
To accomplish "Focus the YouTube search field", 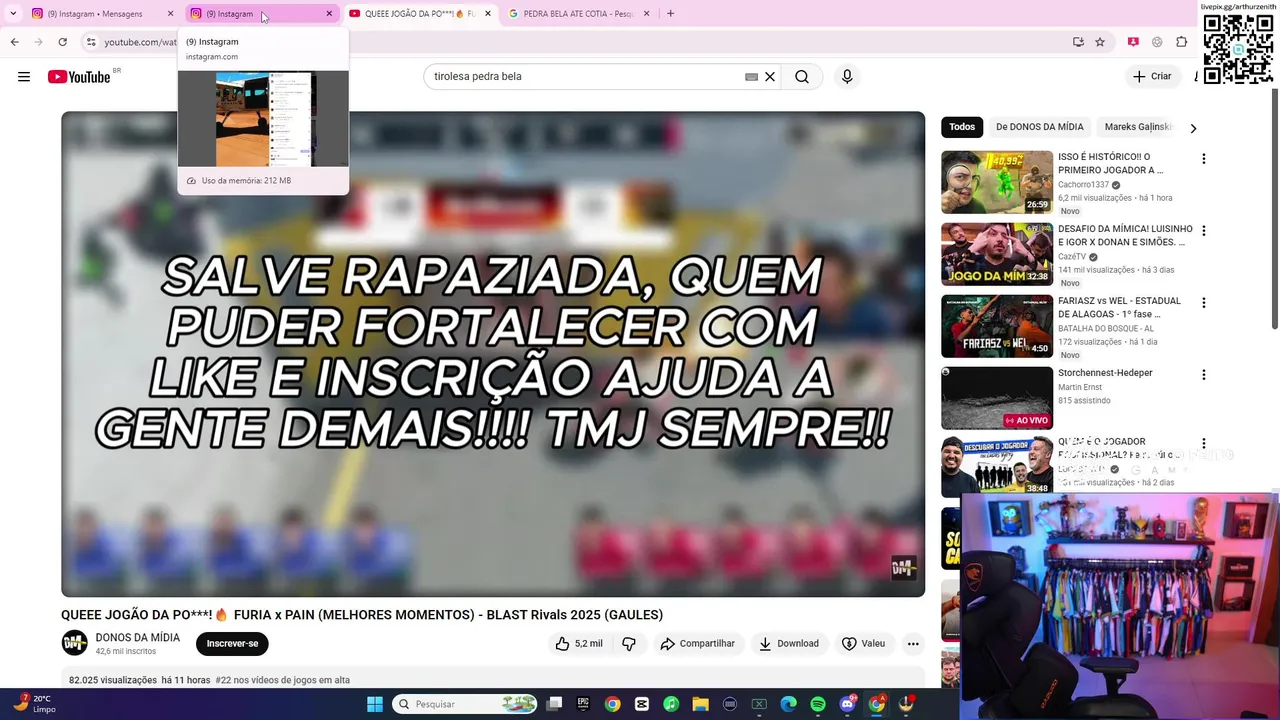I will pos(585,77).
